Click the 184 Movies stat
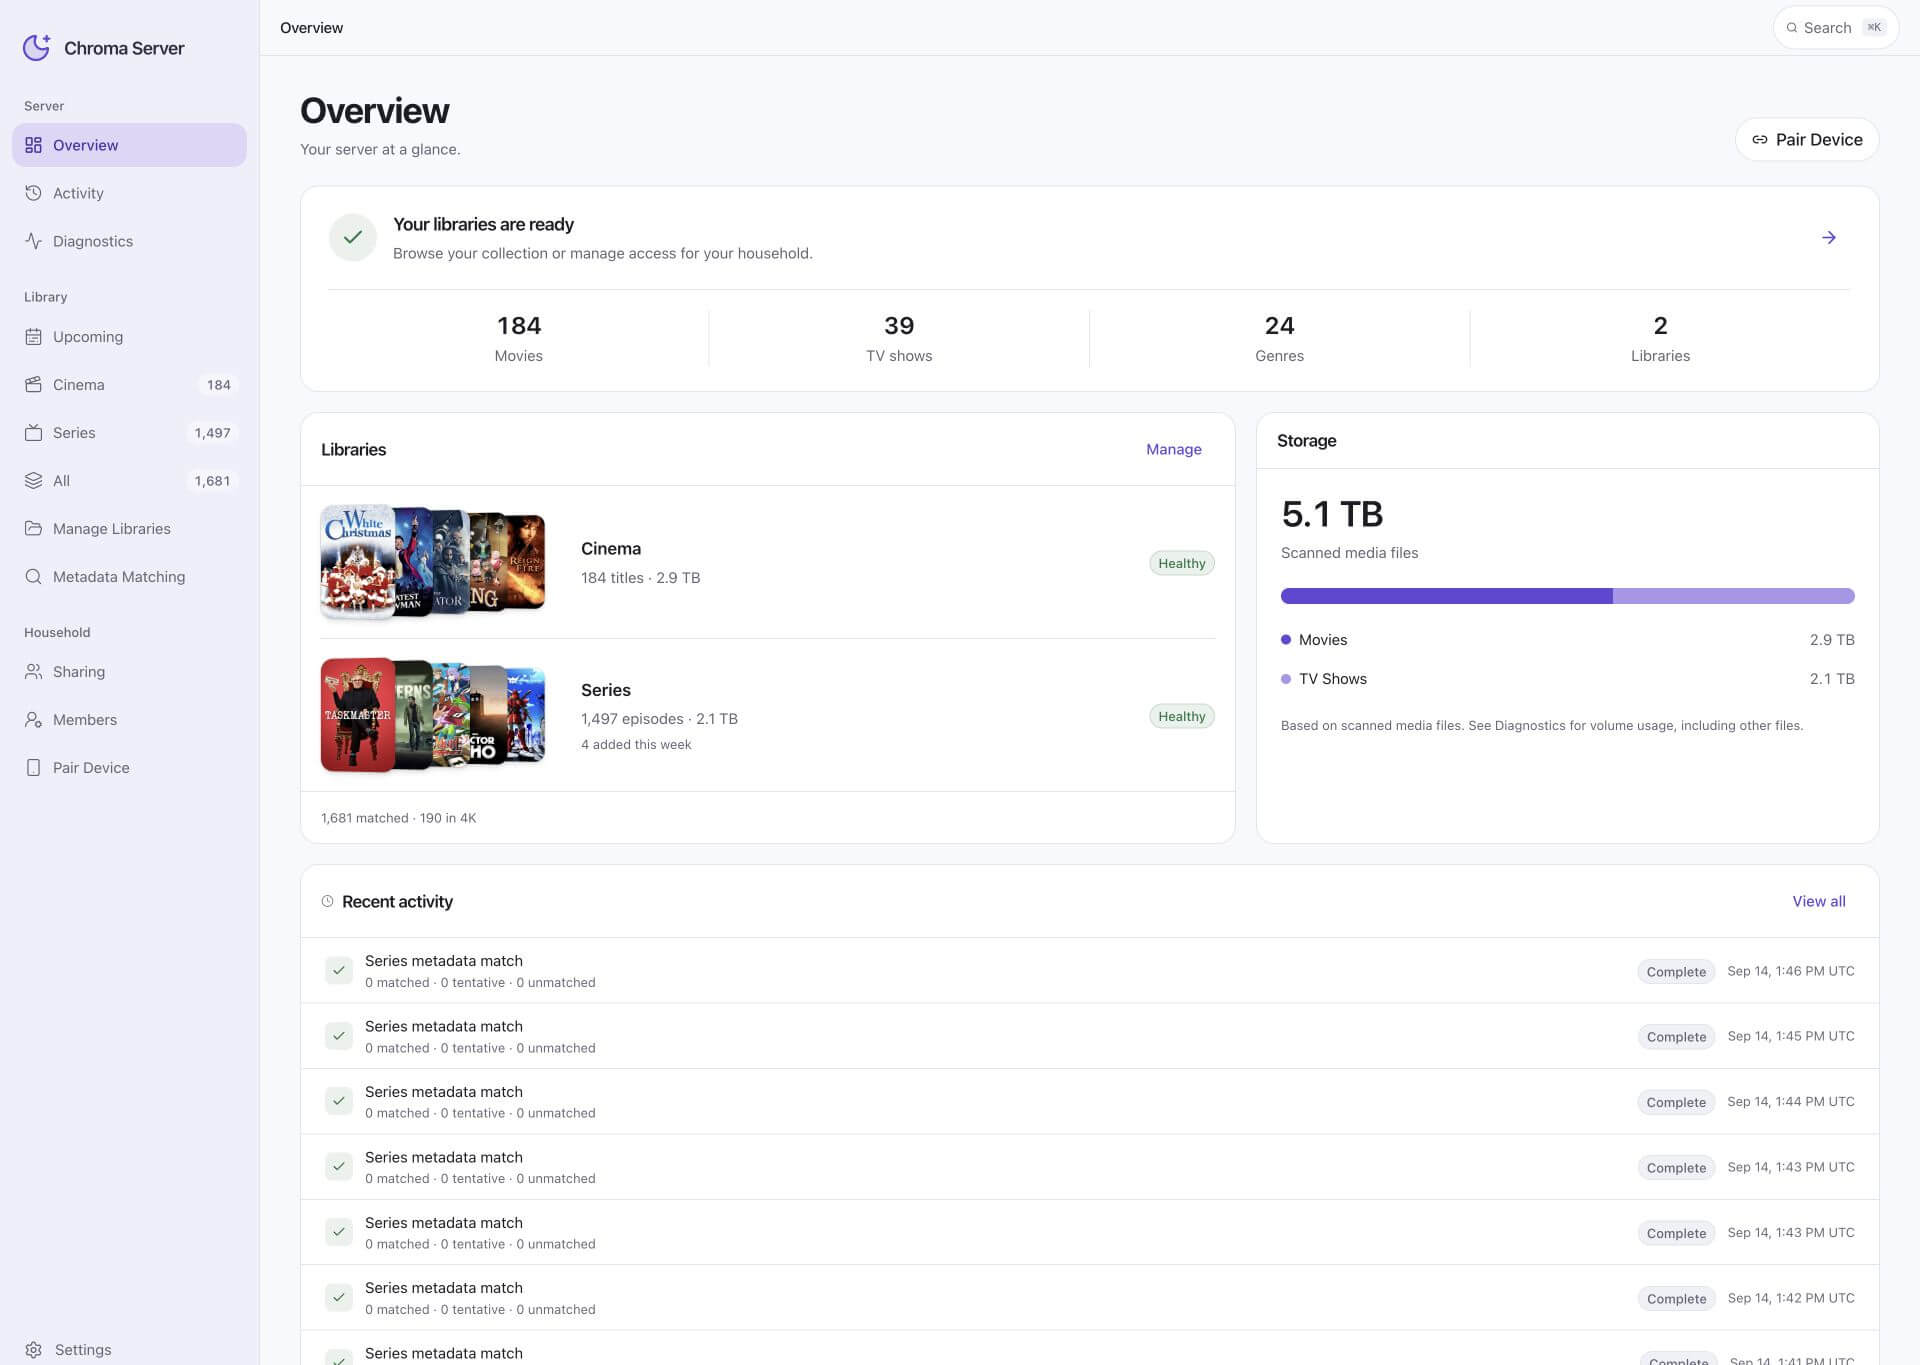The height and width of the screenshot is (1365, 1920). 518,339
